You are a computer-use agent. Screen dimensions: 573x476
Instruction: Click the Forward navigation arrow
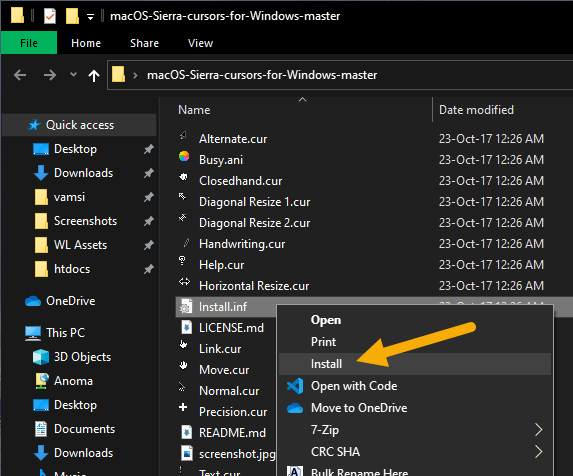[x=50, y=76]
